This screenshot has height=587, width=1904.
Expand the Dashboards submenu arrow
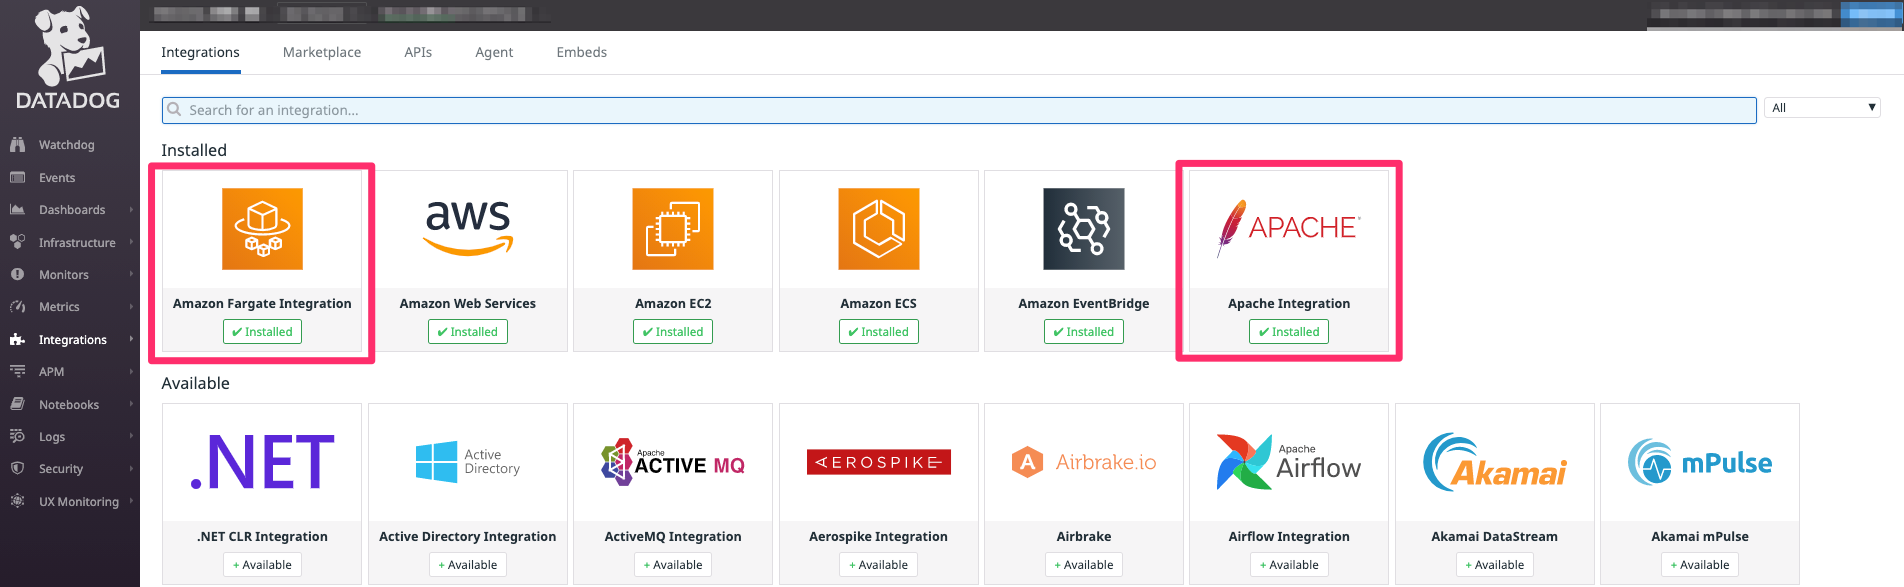click(131, 210)
